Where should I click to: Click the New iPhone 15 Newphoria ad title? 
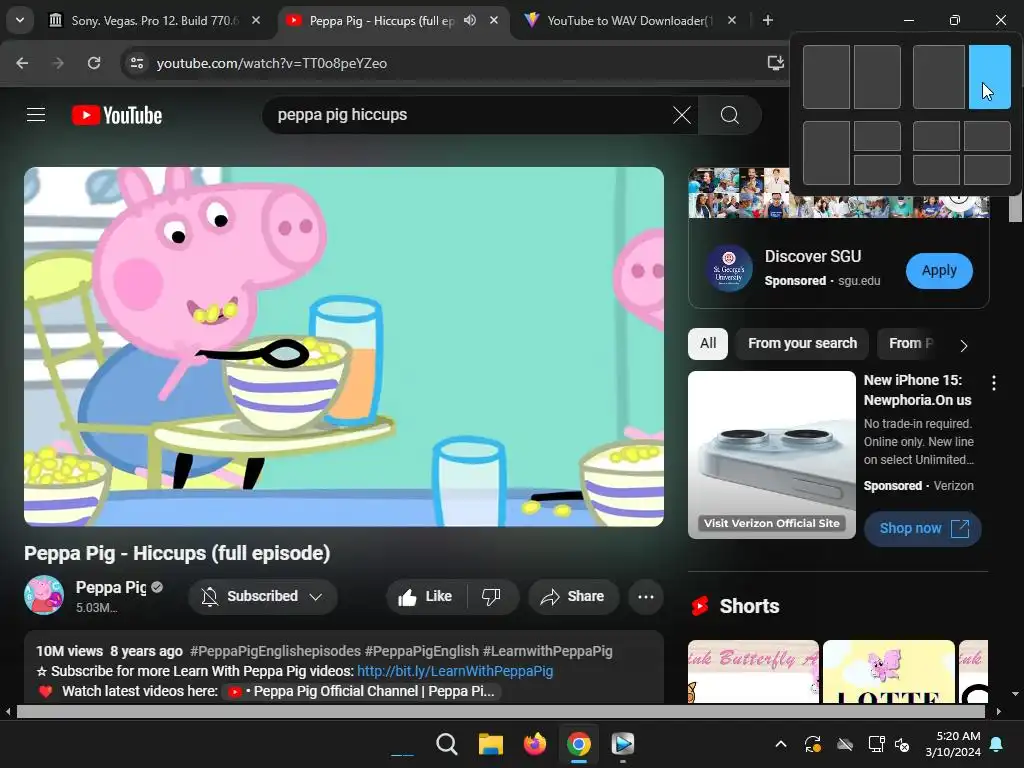pyautogui.click(x=918, y=390)
